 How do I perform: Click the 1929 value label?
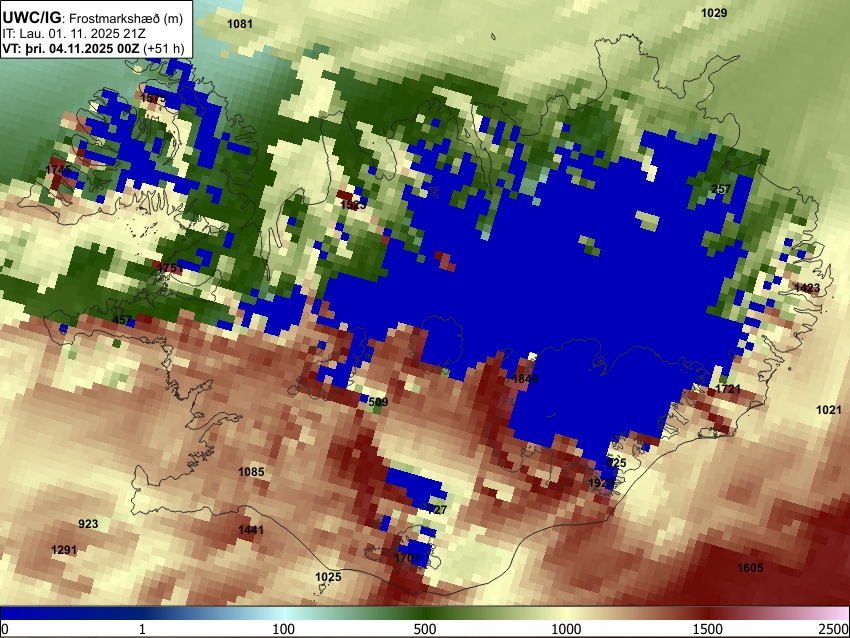(601, 482)
